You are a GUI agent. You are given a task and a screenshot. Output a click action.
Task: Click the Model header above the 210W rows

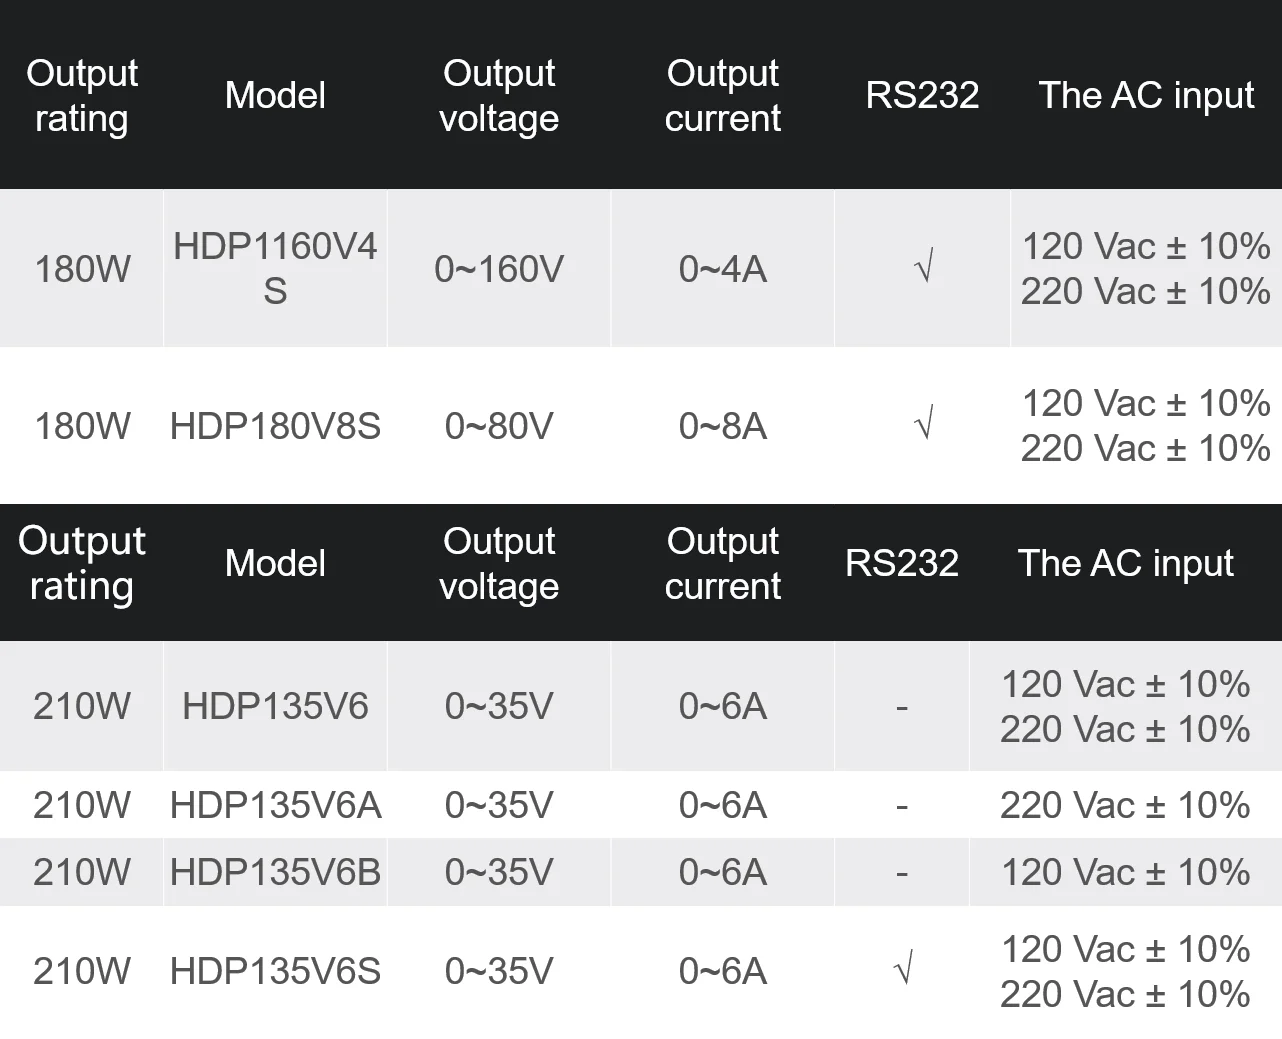[x=275, y=563]
